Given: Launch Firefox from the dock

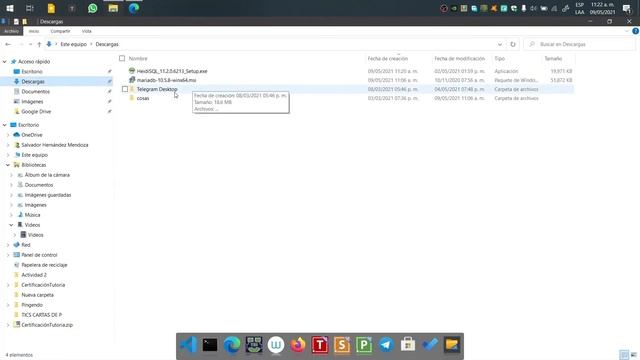Looking at the screenshot, I should tap(298, 345).
